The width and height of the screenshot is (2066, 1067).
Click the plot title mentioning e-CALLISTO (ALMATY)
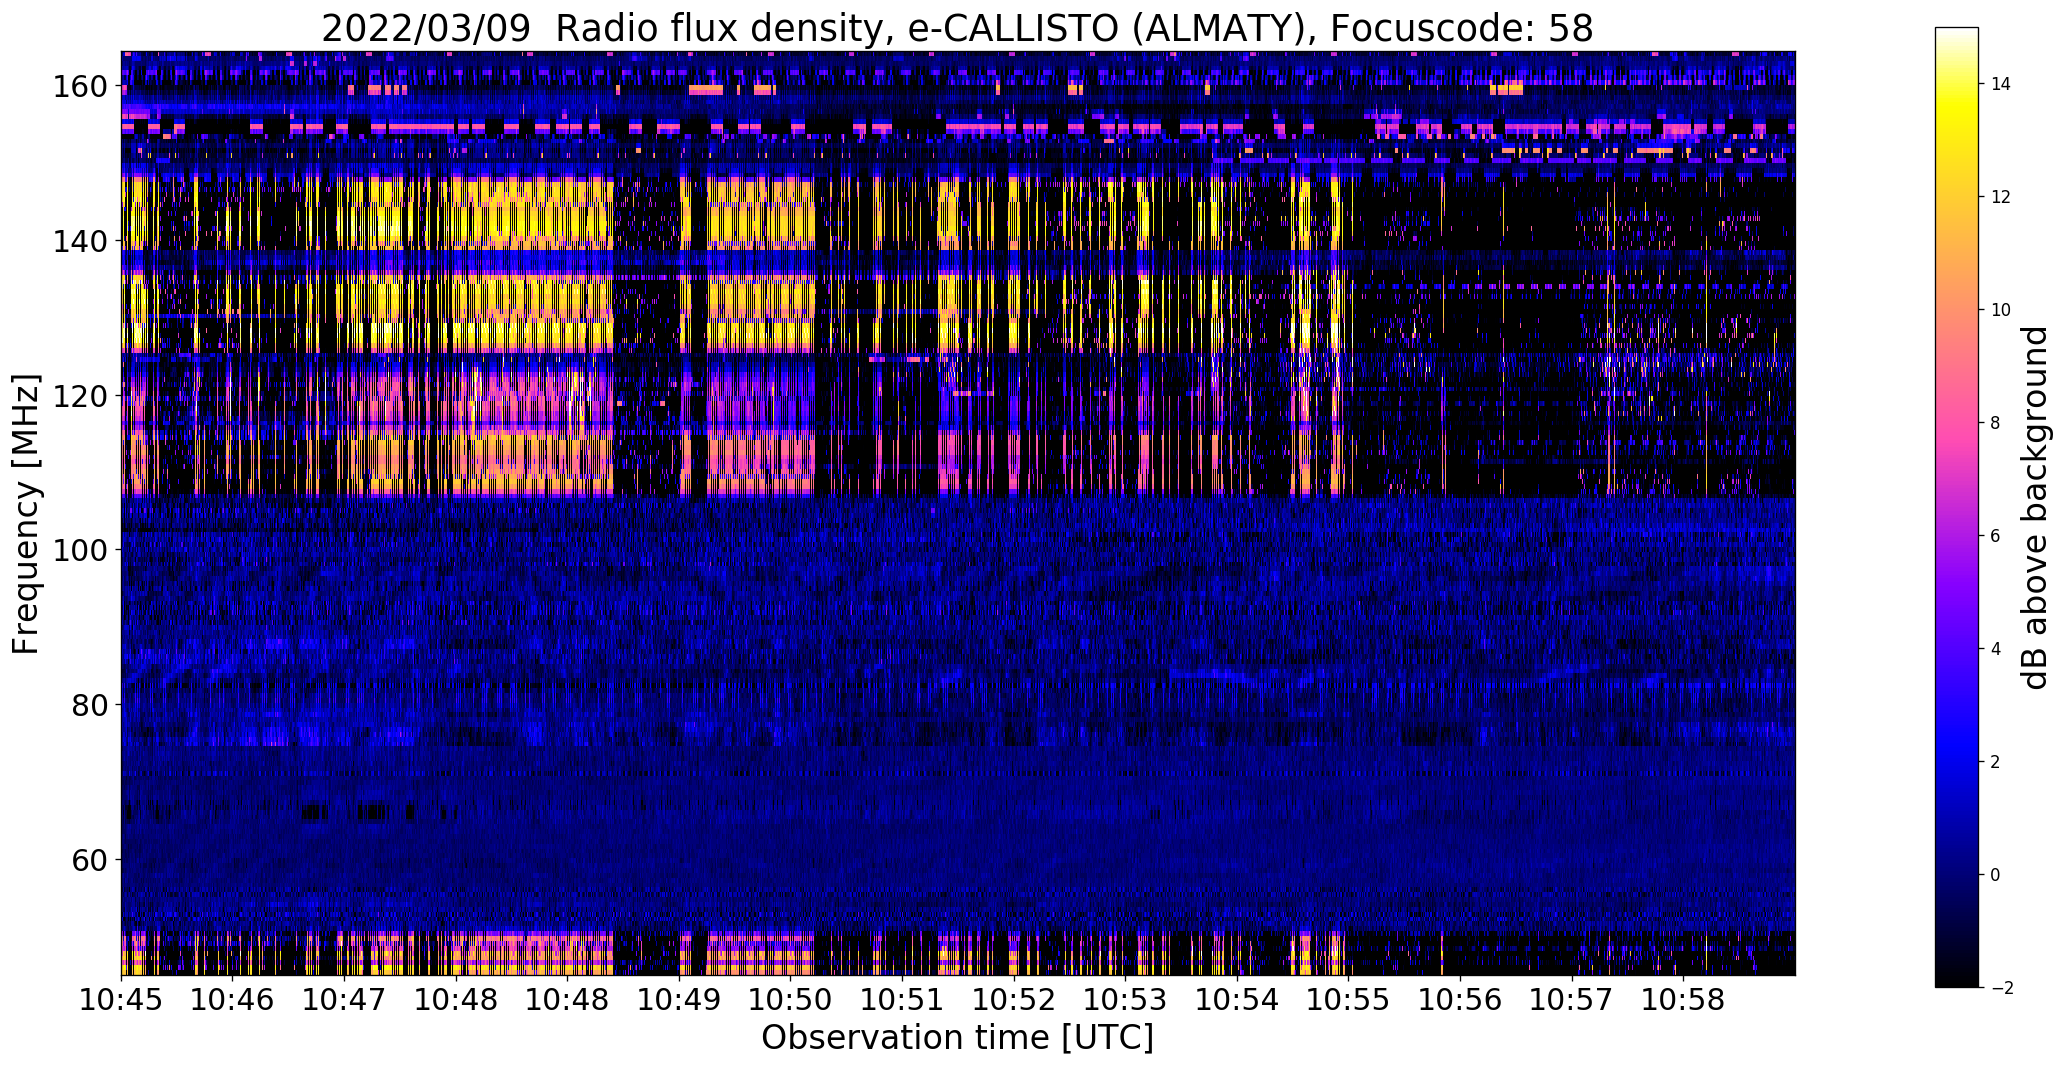[x=957, y=29]
